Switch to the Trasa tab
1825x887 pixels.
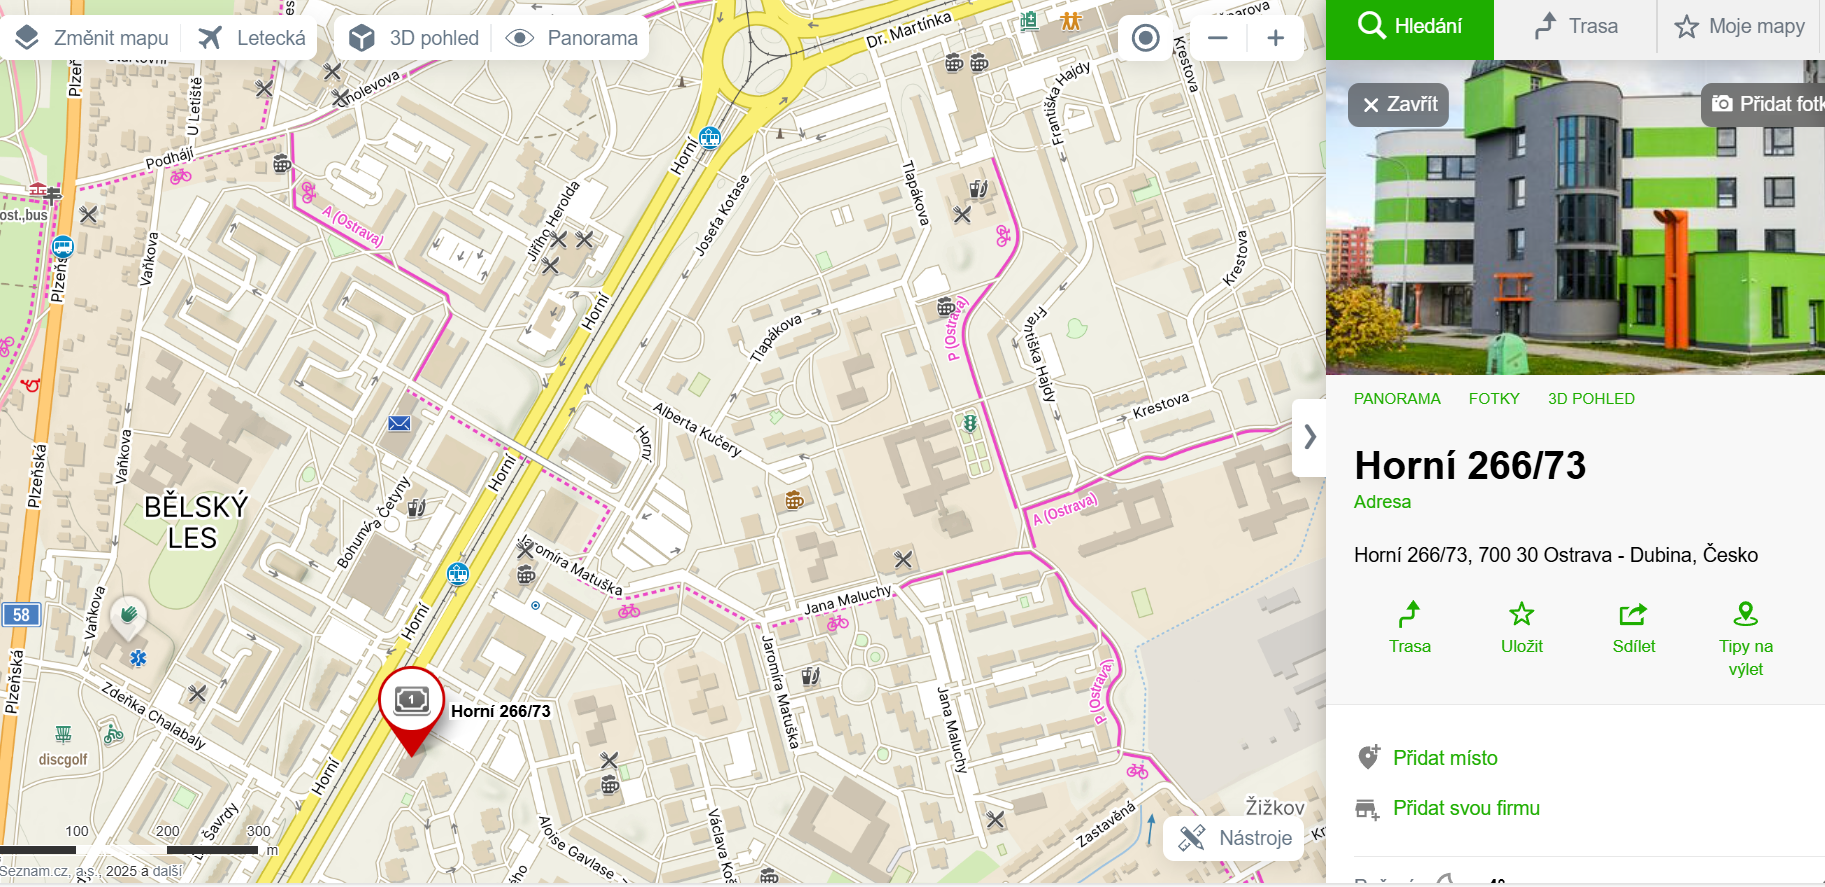pos(1576,27)
